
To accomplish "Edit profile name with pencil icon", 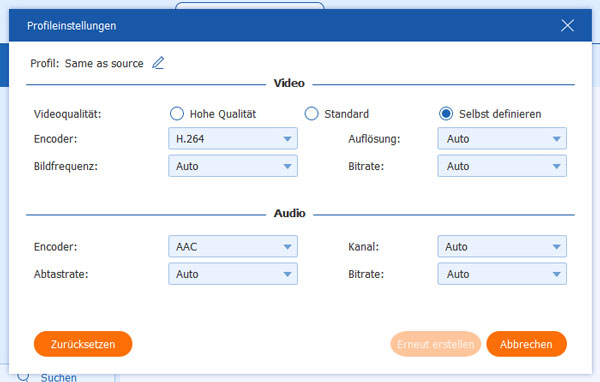I will (x=158, y=63).
